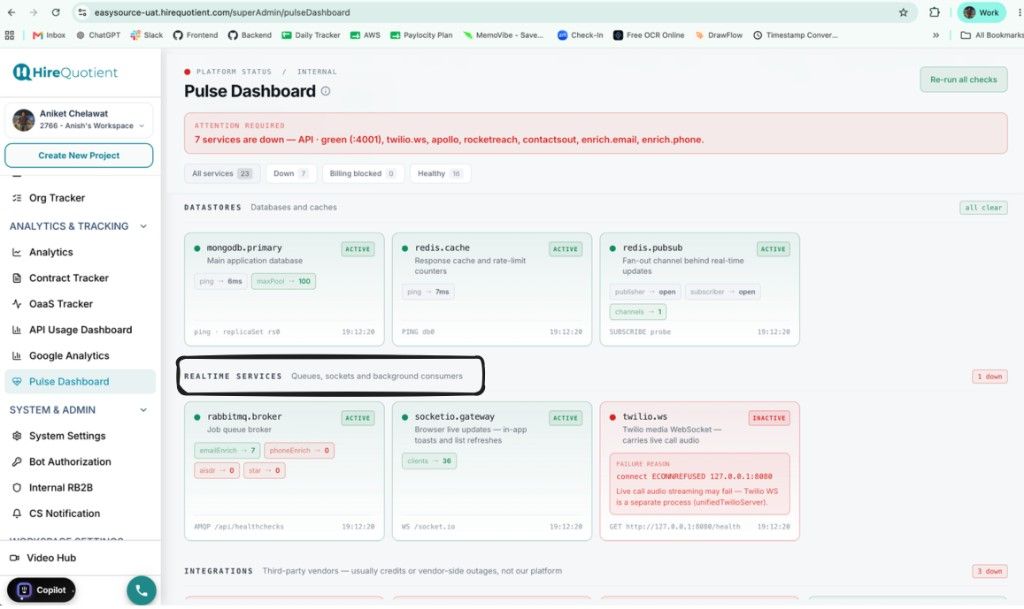The height and width of the screenshot is (609, 1024).
Task: Open API Usage Dashboard in the sidebar
Action: 80,330
